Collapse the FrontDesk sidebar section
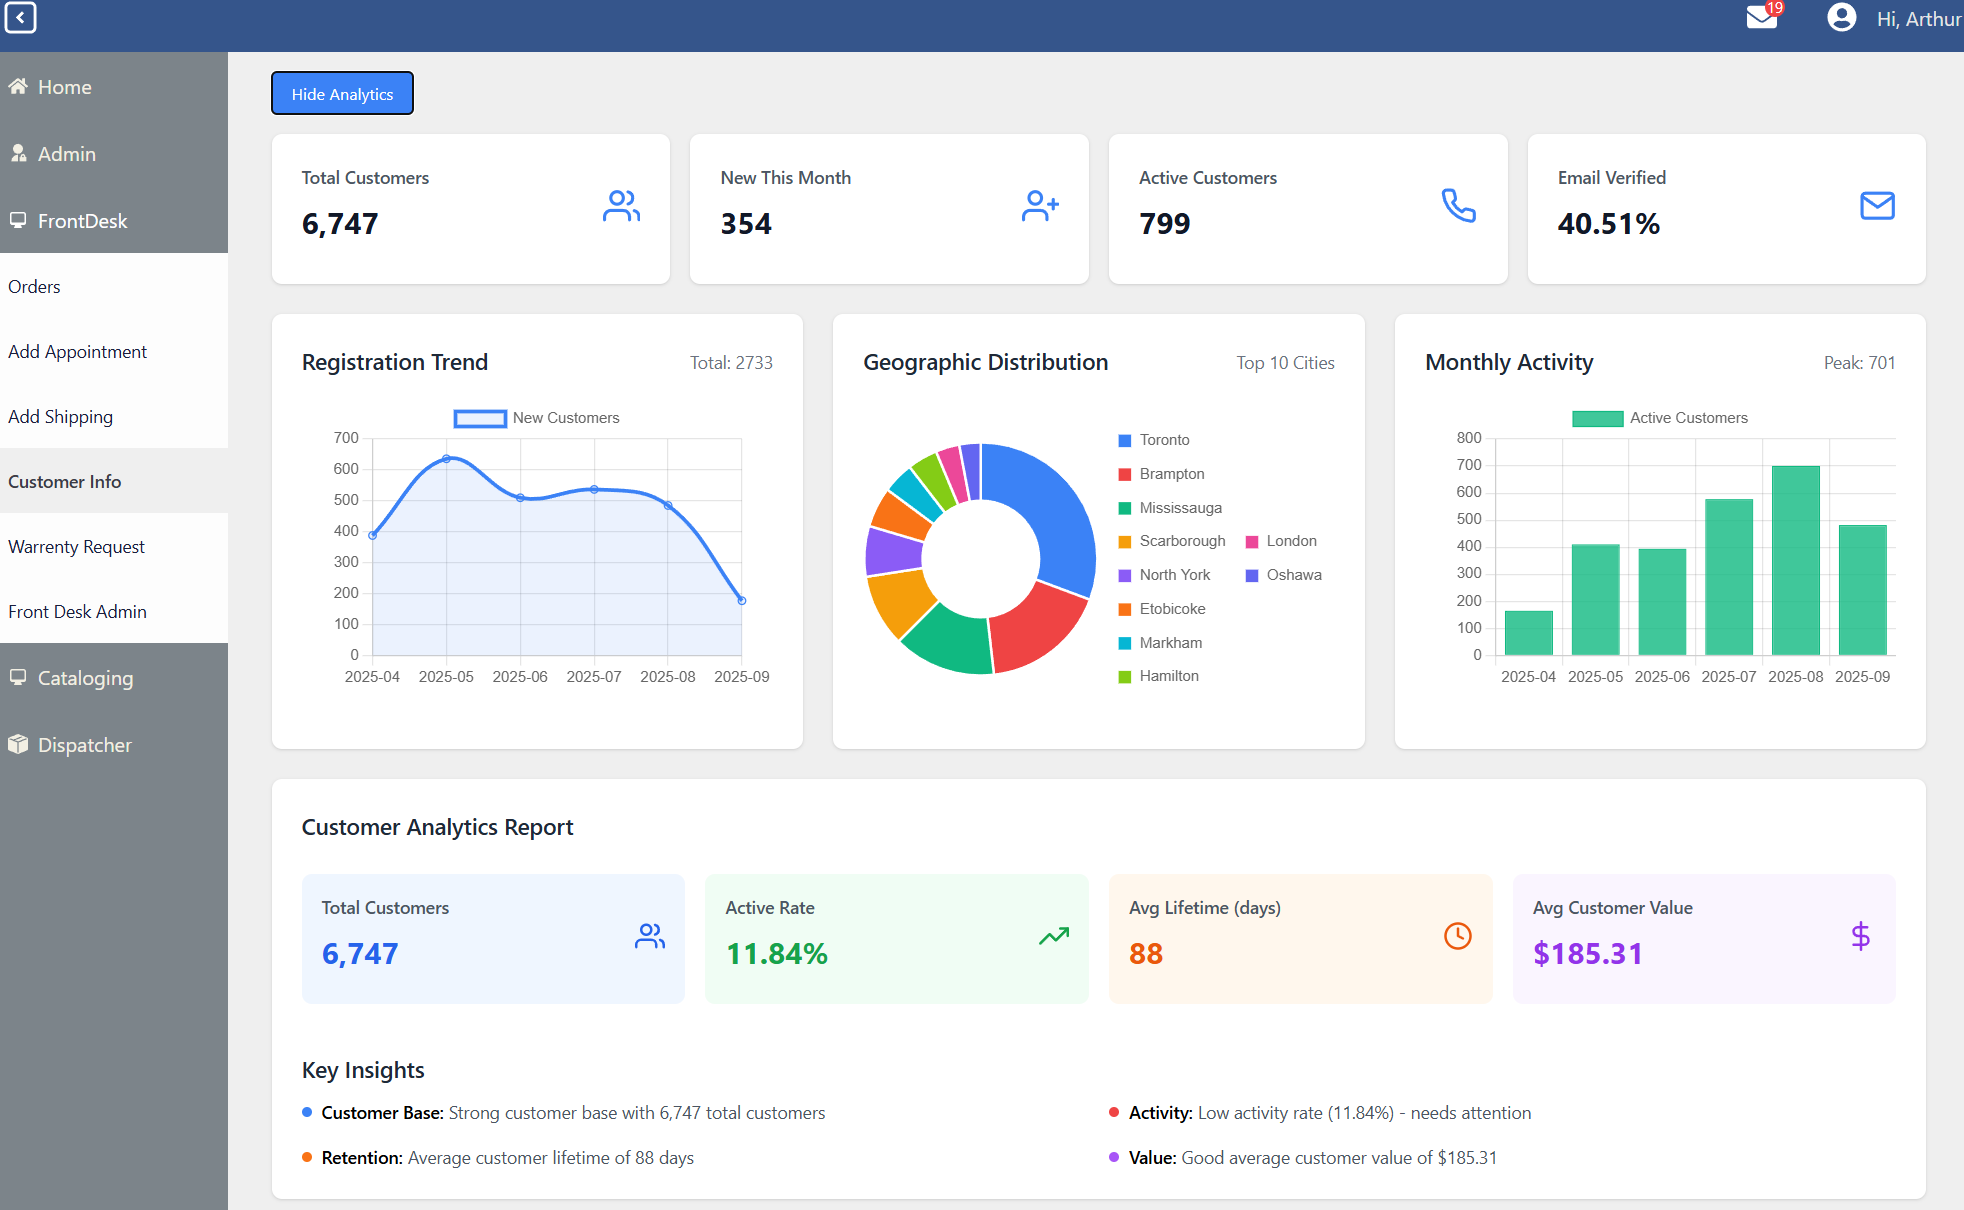 pos(82,221)
